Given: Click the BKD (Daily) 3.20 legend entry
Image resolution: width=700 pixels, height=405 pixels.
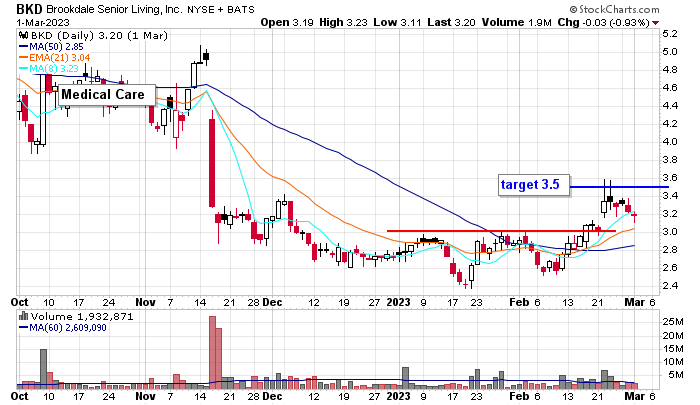Looking at the screenshot, I should point(99,35).
